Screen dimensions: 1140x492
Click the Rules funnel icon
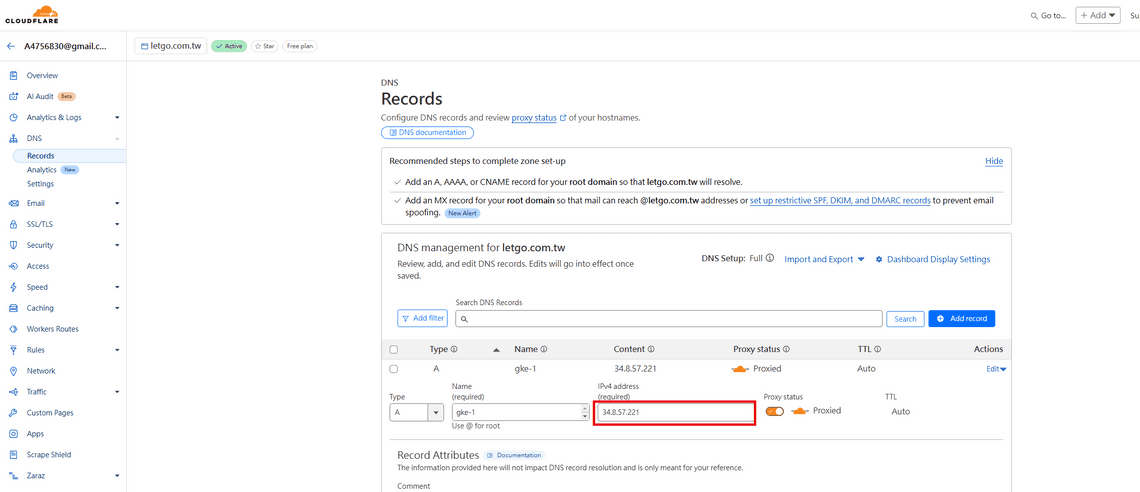[x=13, y=350]
